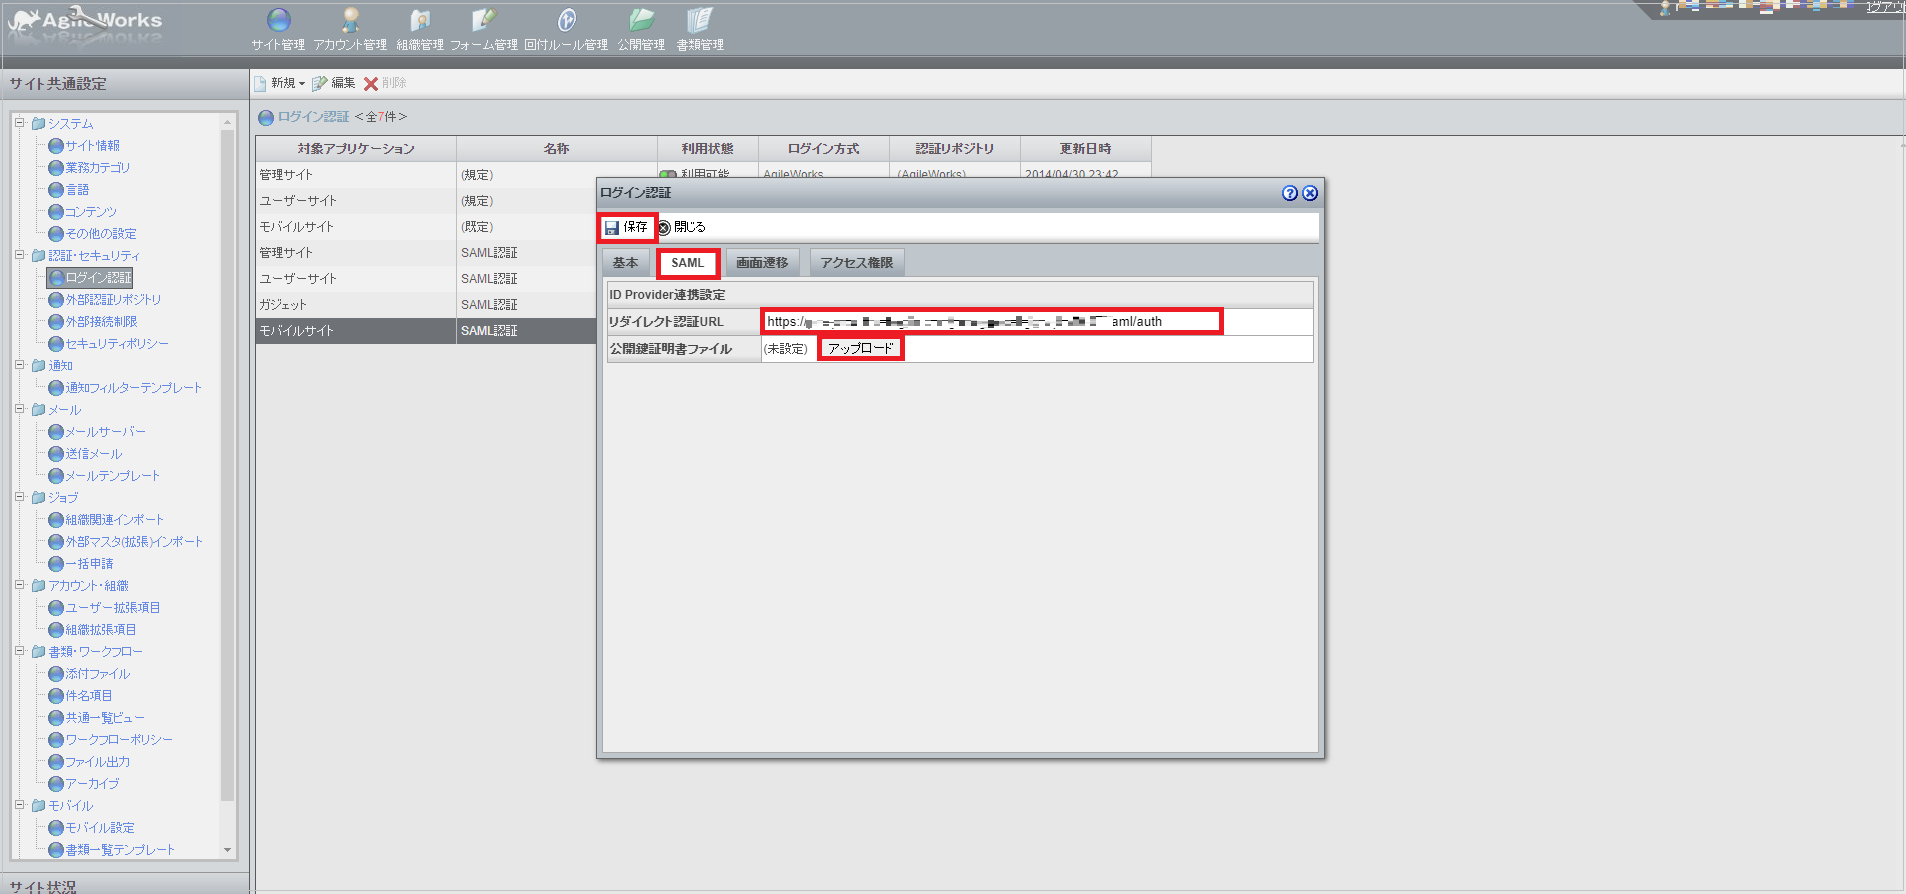
Task: Collapse the 認証・セキュリティ tree folder
Action: pos(19,255)
